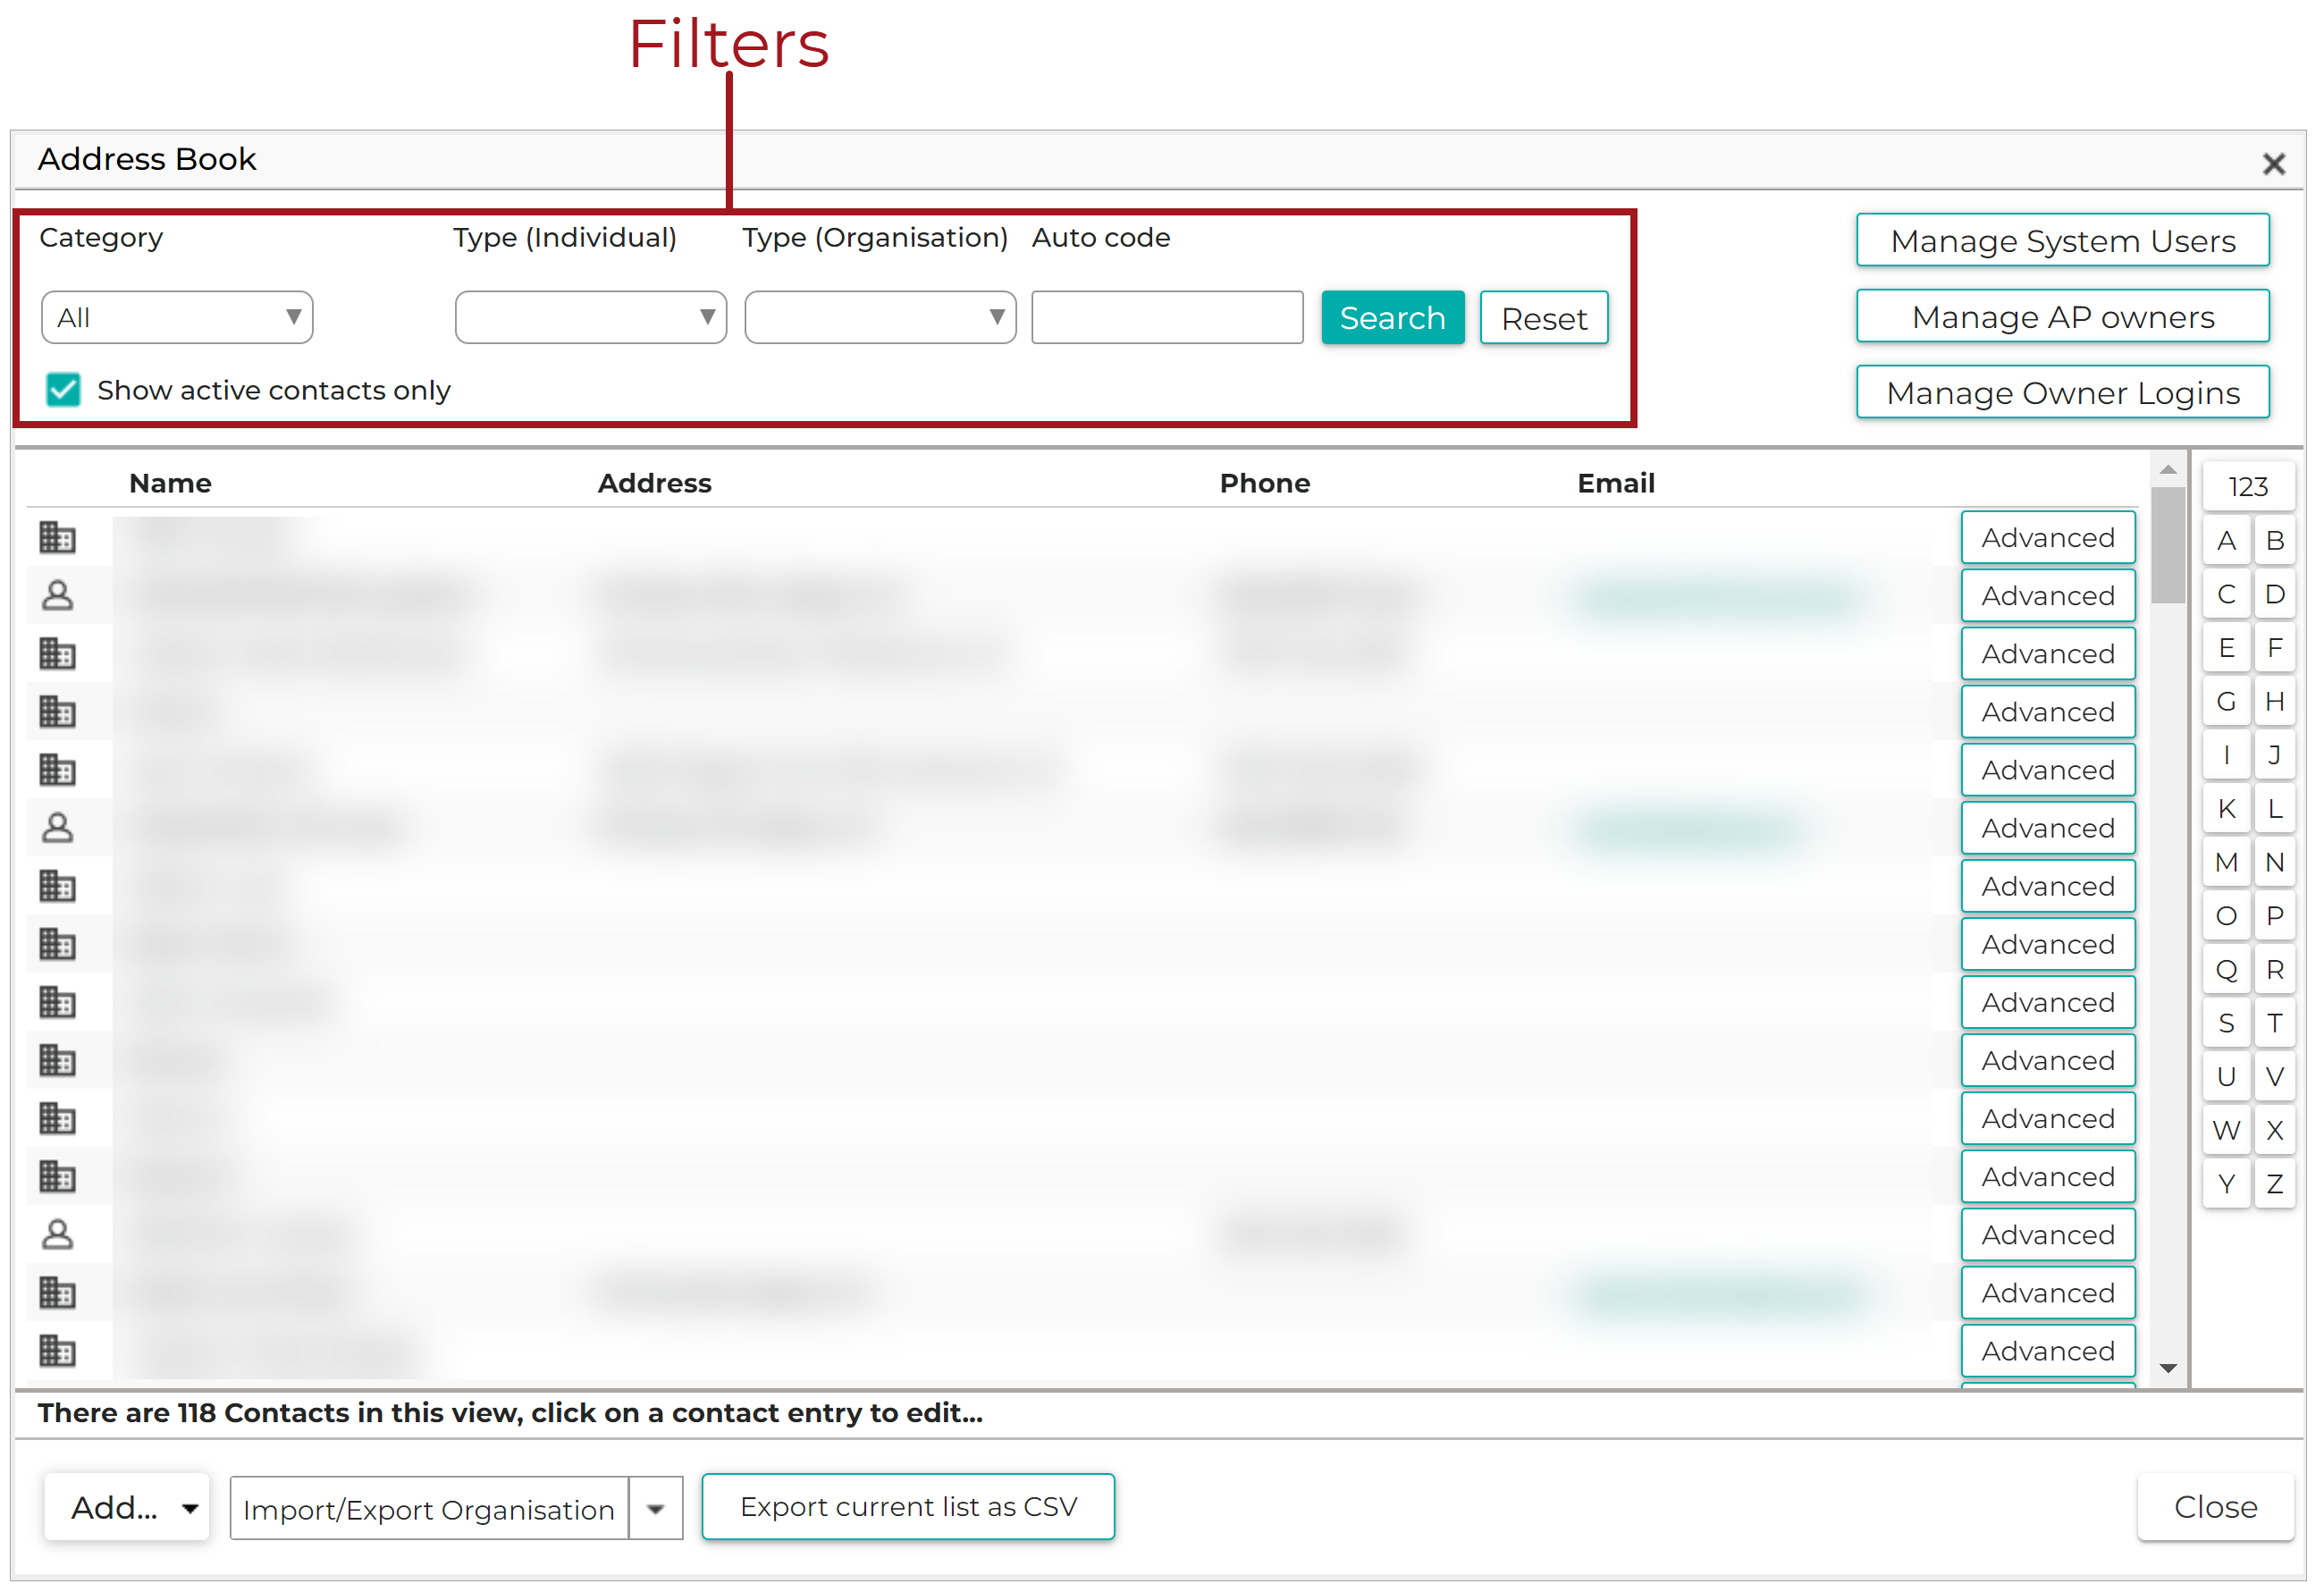2324x1592 pixels.
Task: Click the Phone column header
Action: tap(1265, 484)
